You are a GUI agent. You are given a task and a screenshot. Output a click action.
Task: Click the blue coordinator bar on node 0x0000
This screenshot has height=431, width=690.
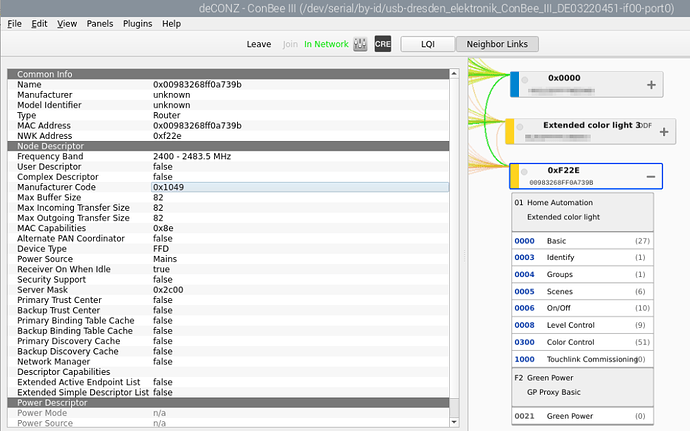(514, 85)
